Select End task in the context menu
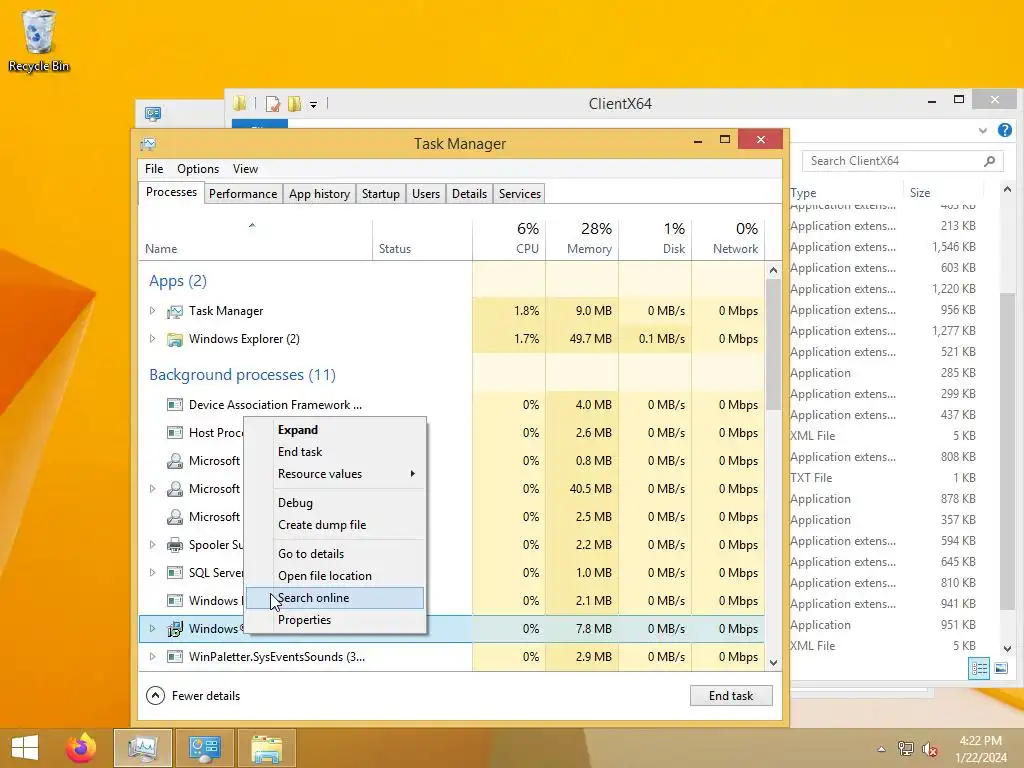Image resolution: width=1024 pixels, height=768 pixels. click(x=335, y=452)
